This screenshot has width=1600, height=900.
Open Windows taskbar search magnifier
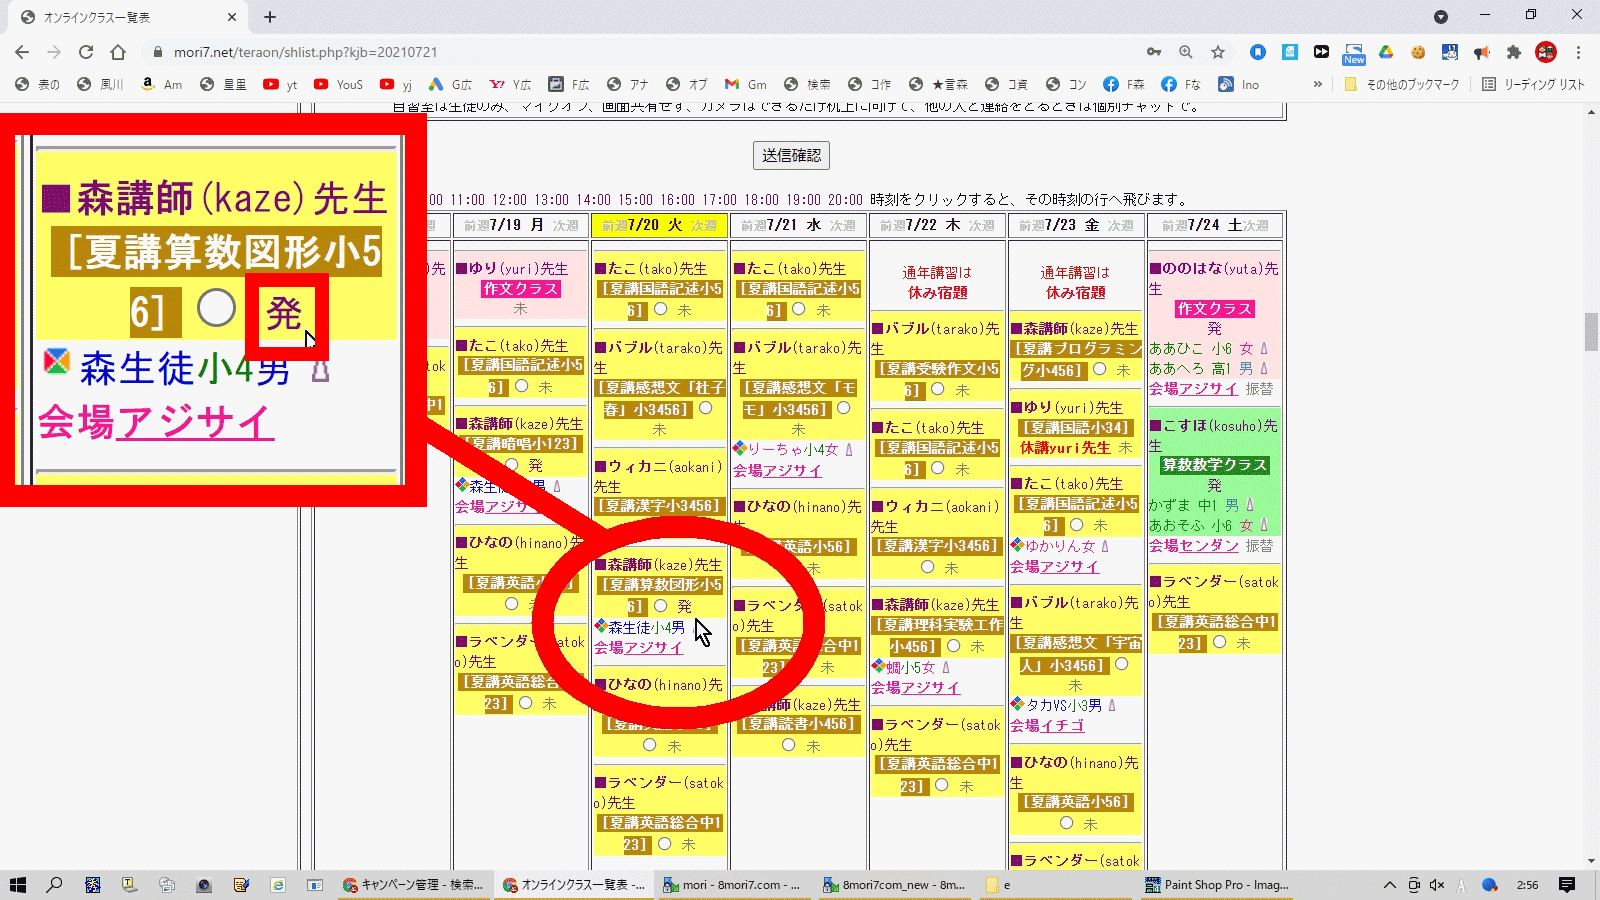(x=54, y=884)
